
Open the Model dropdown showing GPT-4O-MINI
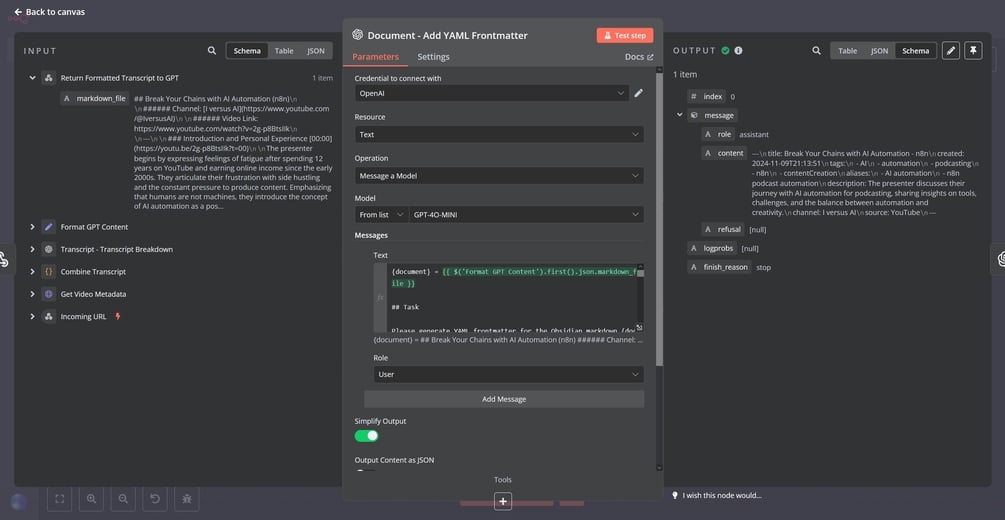(526, 215)
